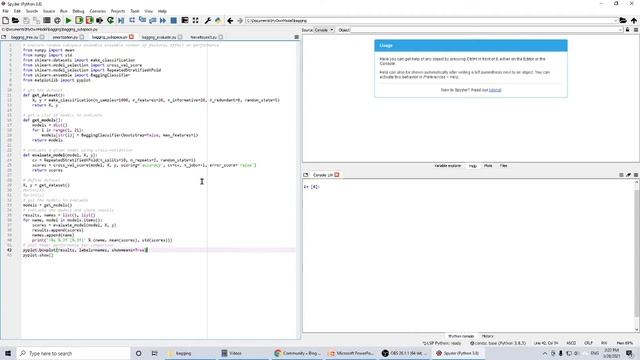Open OBS from the taskbar
Image resolution: width=640 pixels, height=360 pixels.
[405, 353]
